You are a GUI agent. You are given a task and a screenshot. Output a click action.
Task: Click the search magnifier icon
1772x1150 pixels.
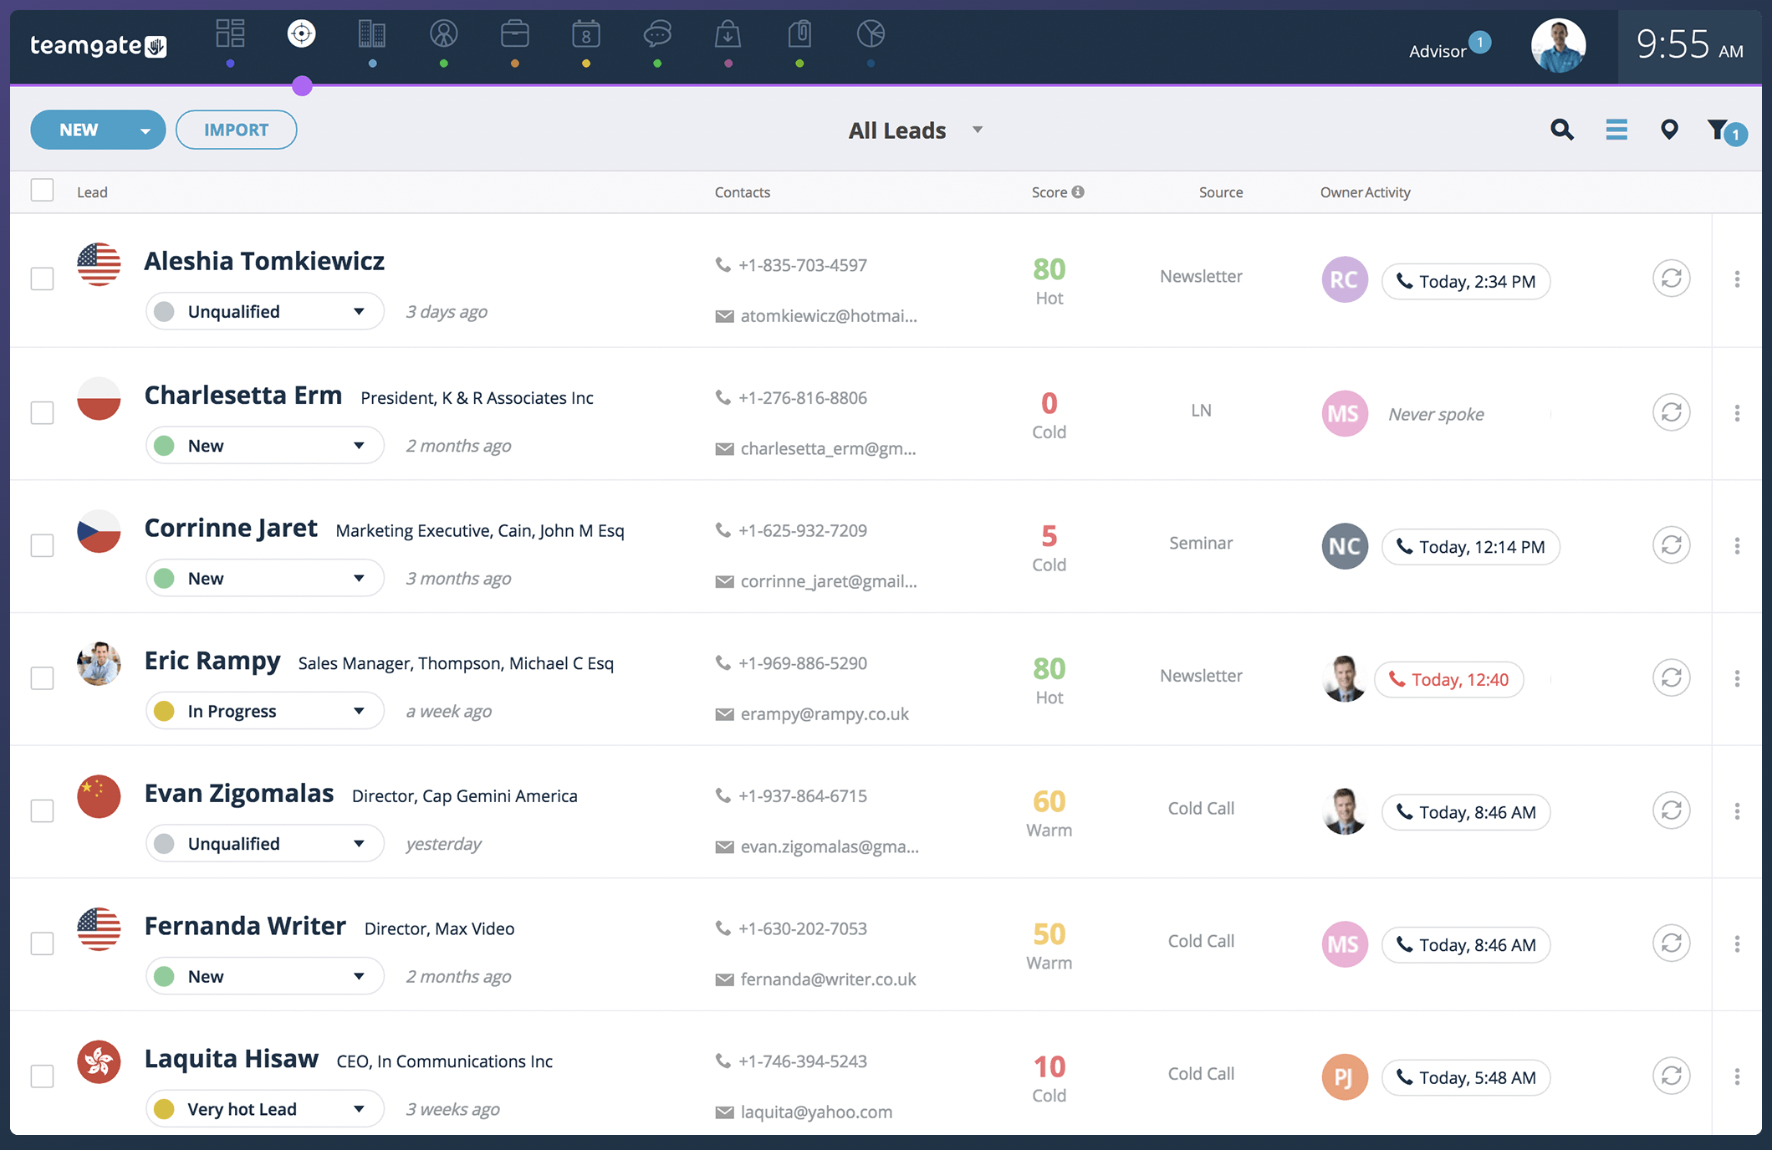(x=1562, y=129)
